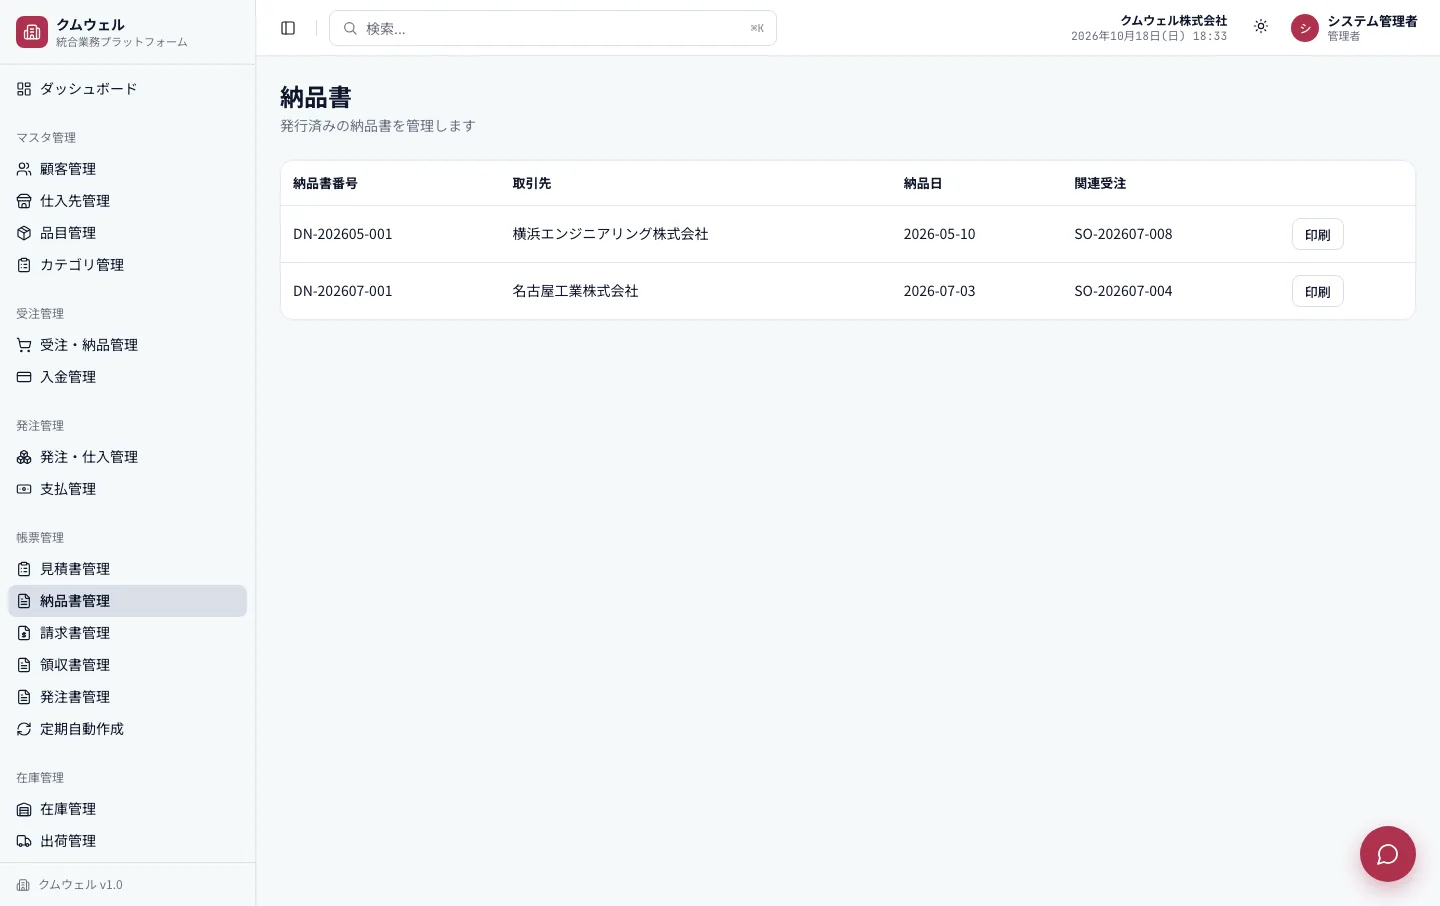Select 納品書管理 menu item
Viewport: 1440px width, 906px height.
click(127, 601)
